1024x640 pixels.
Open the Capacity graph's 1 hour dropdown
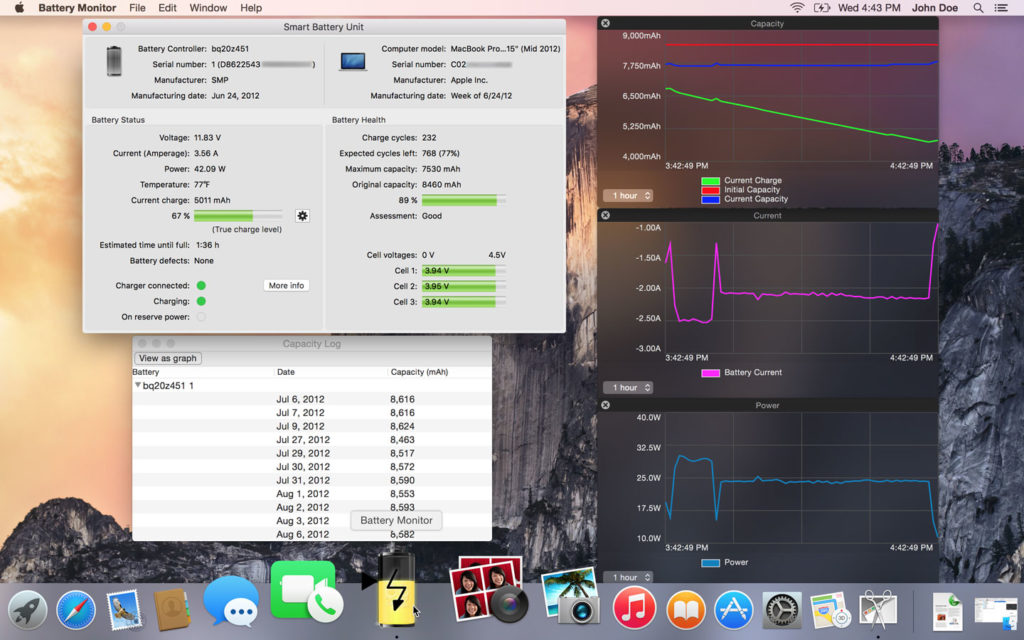point(628,196)
